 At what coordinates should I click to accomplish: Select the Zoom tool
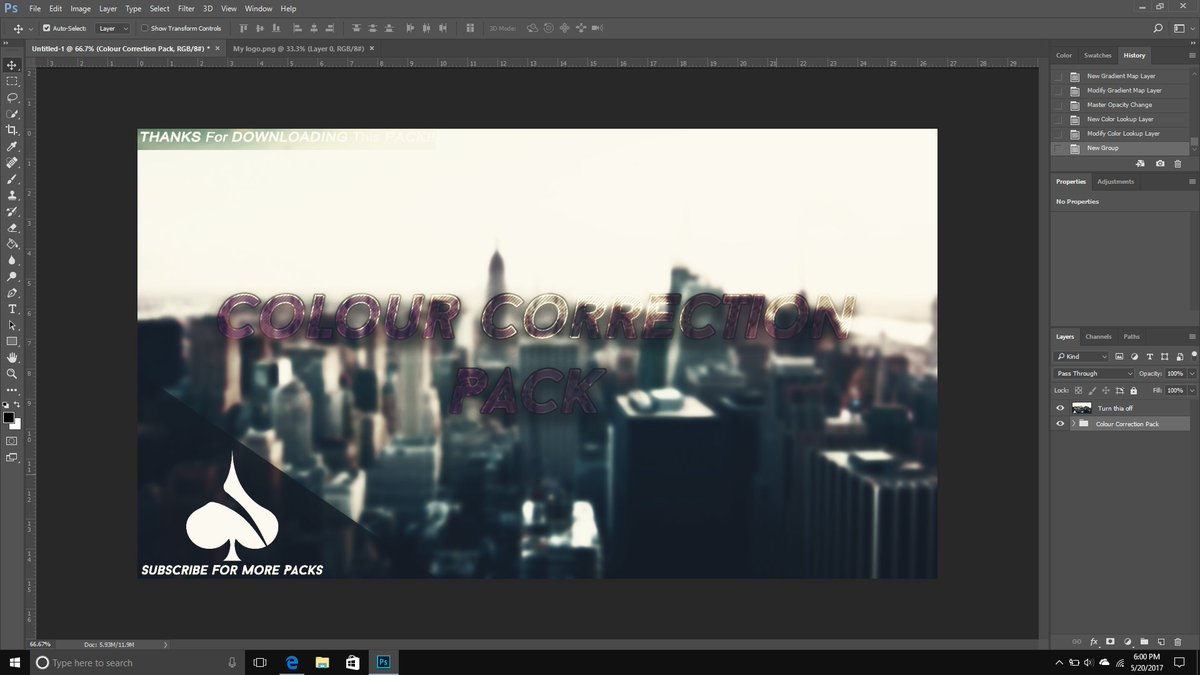point(12,373)
